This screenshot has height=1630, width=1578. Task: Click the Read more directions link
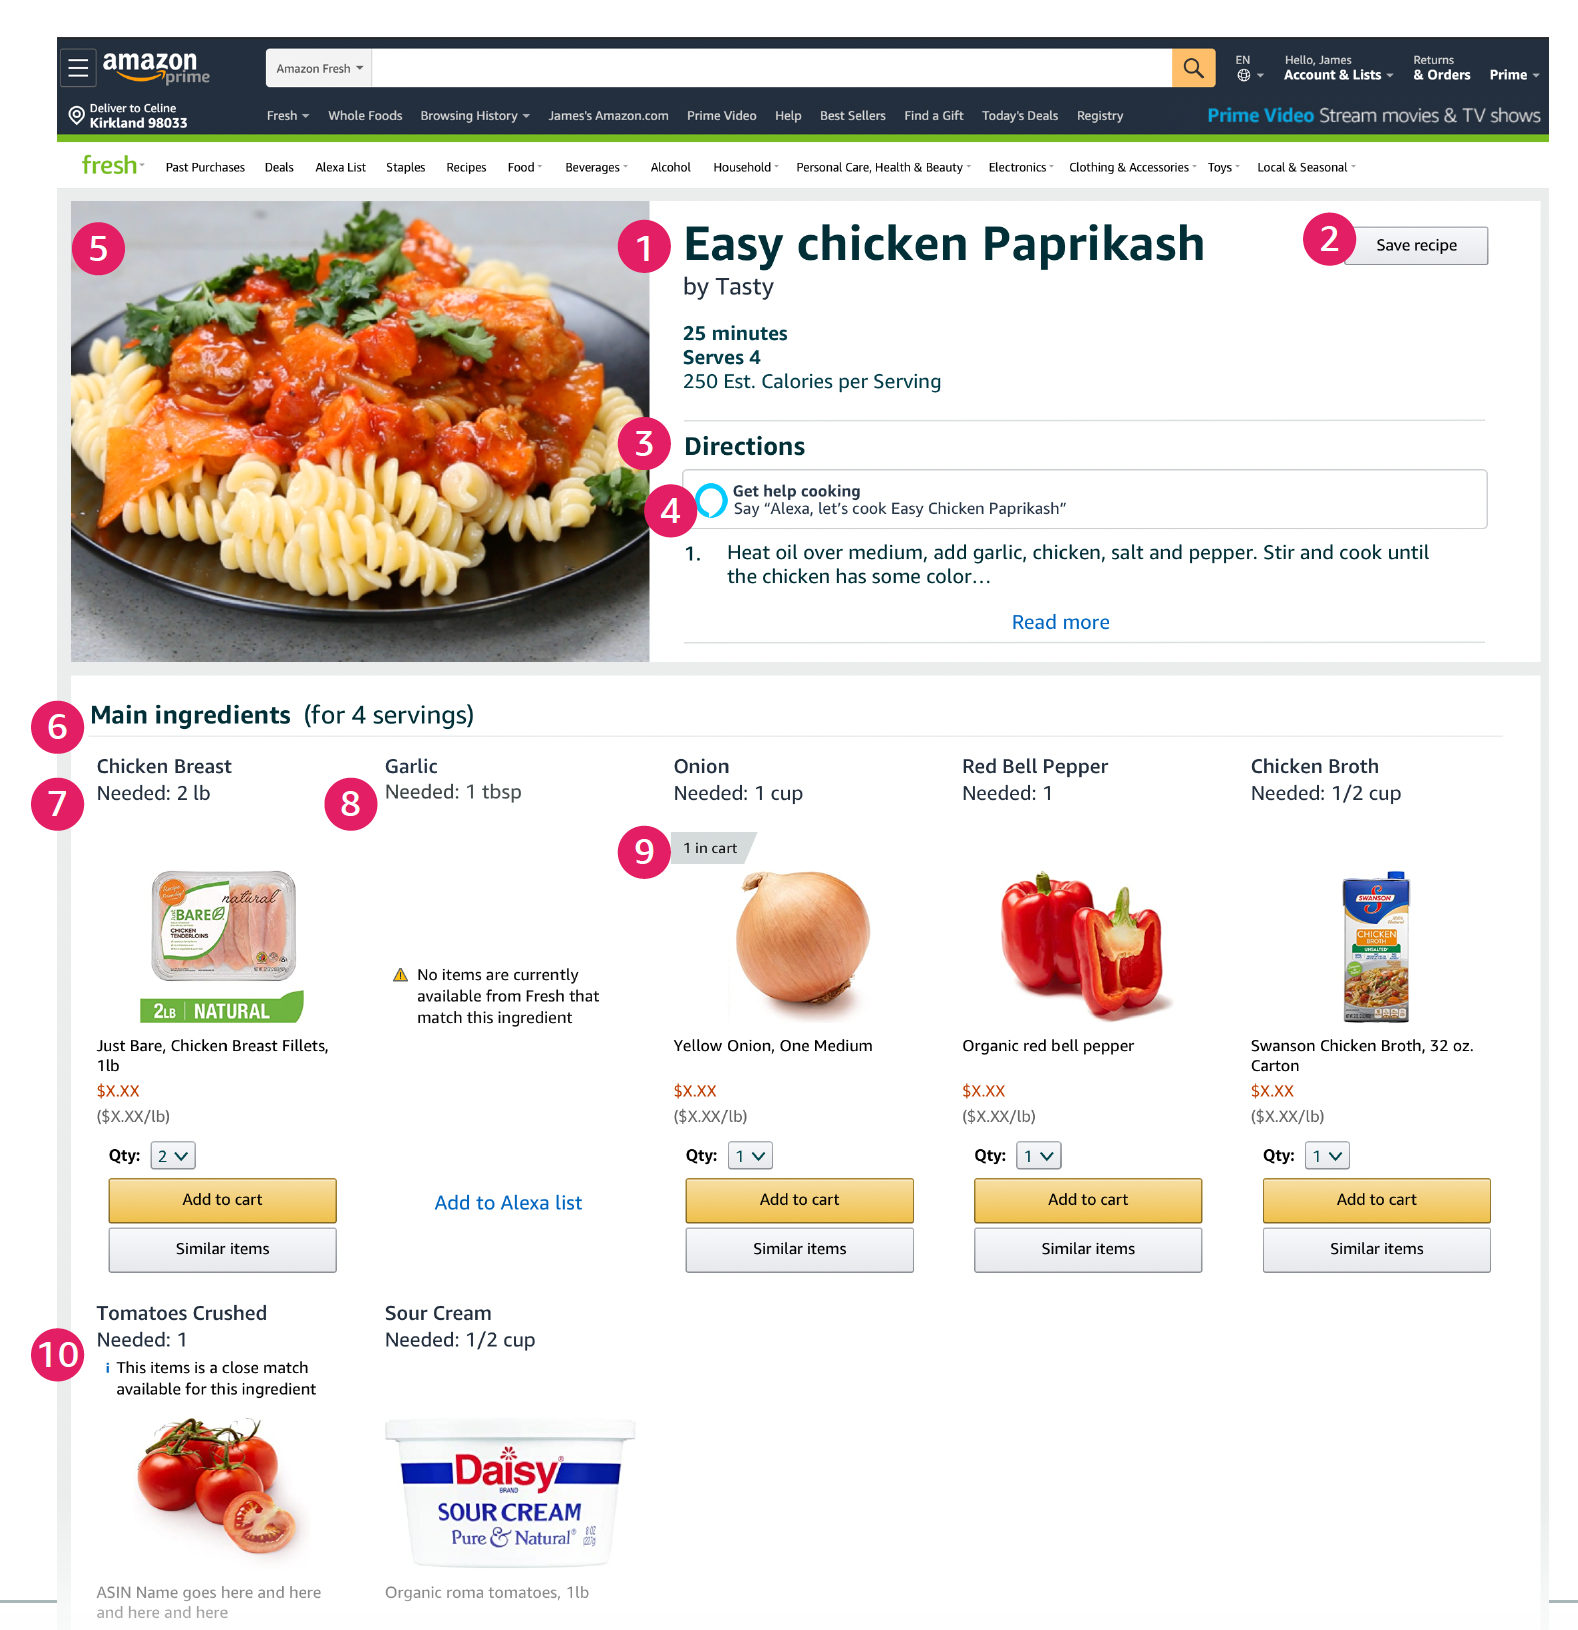pyautogui.click(x=1060, y=622)
